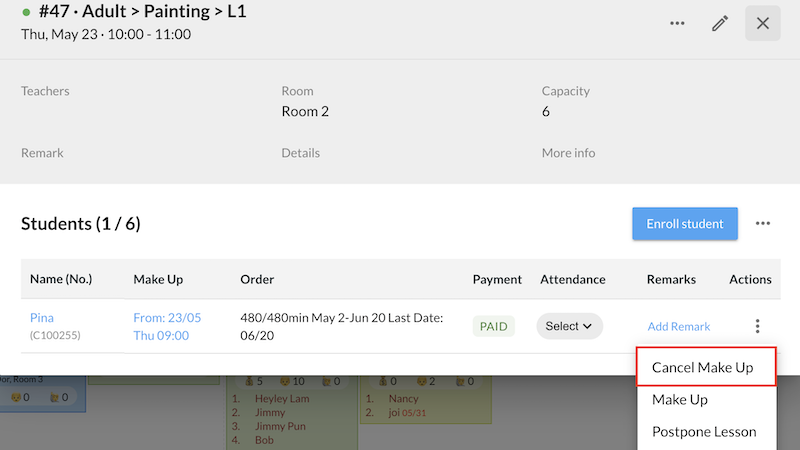Open the Students section more options
This screenshot has height=450, width=800.
pyautogui.click(x=763, y=224)
